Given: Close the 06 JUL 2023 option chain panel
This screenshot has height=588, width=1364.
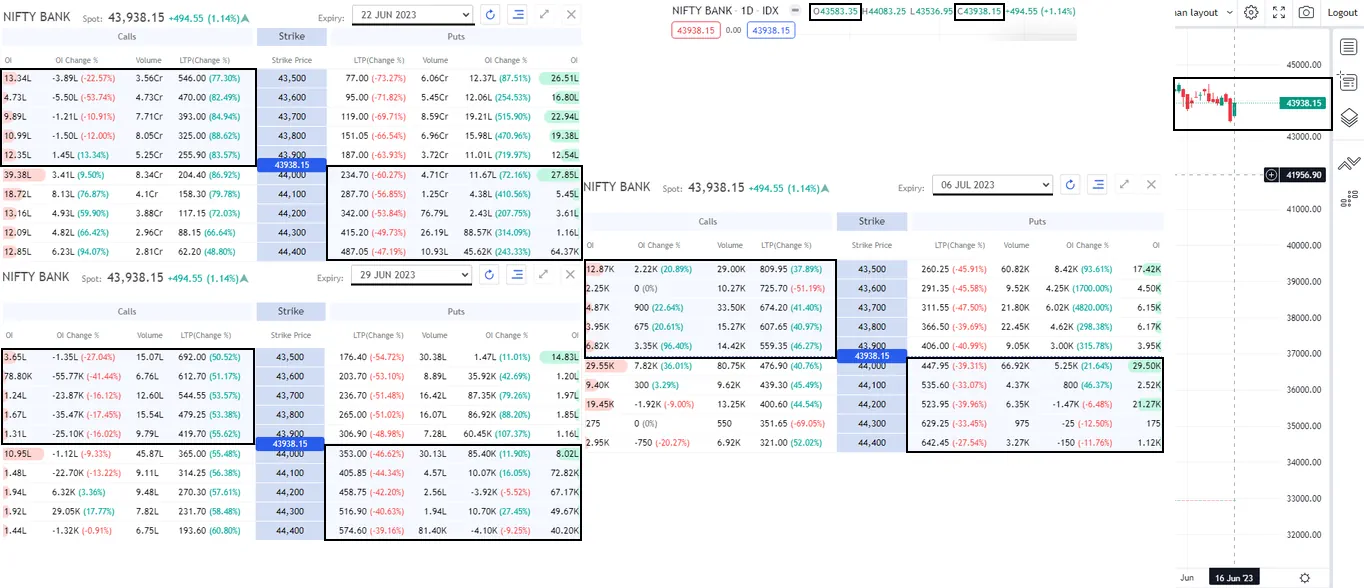Looking at the screenshot, I should coord(1151,185).
